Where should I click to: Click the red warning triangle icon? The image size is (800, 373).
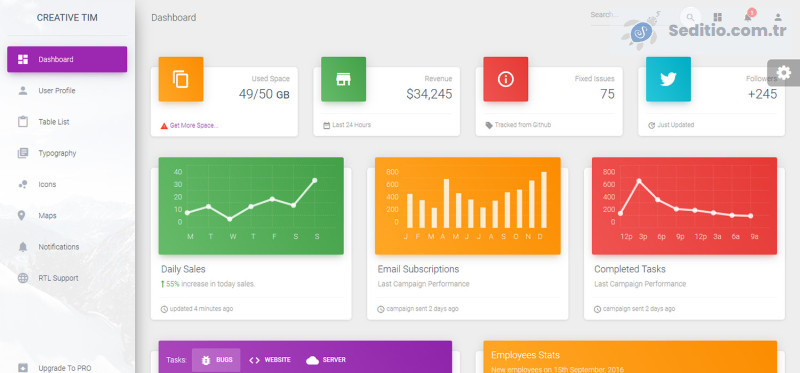tap(164, 126)
